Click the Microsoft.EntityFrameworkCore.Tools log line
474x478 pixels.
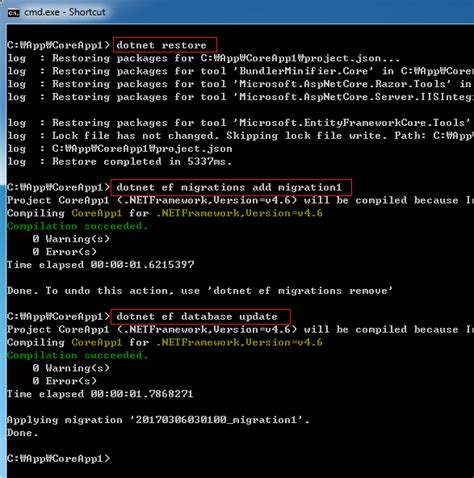pos(240,123)
